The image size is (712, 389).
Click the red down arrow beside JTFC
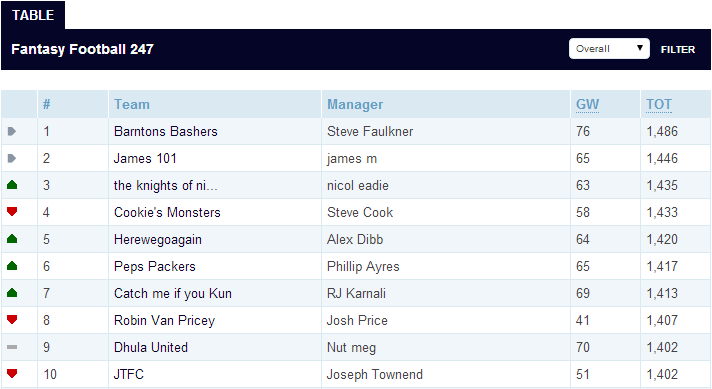12,374
